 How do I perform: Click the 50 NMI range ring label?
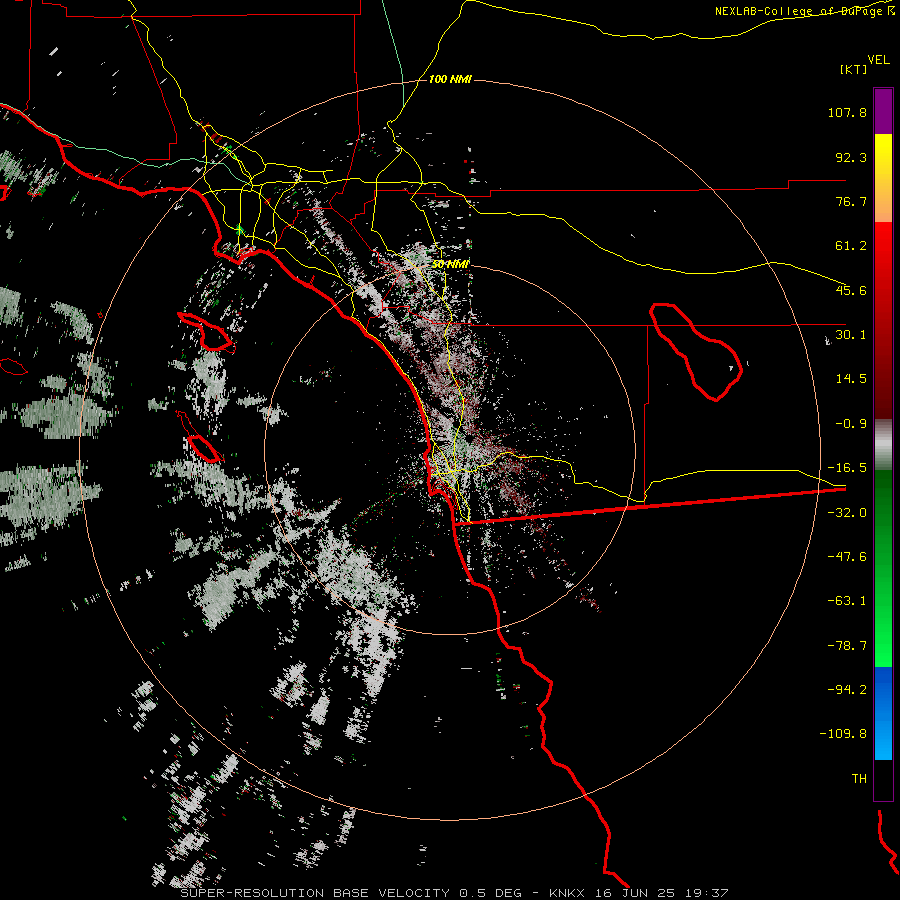[x=451, y=264]
